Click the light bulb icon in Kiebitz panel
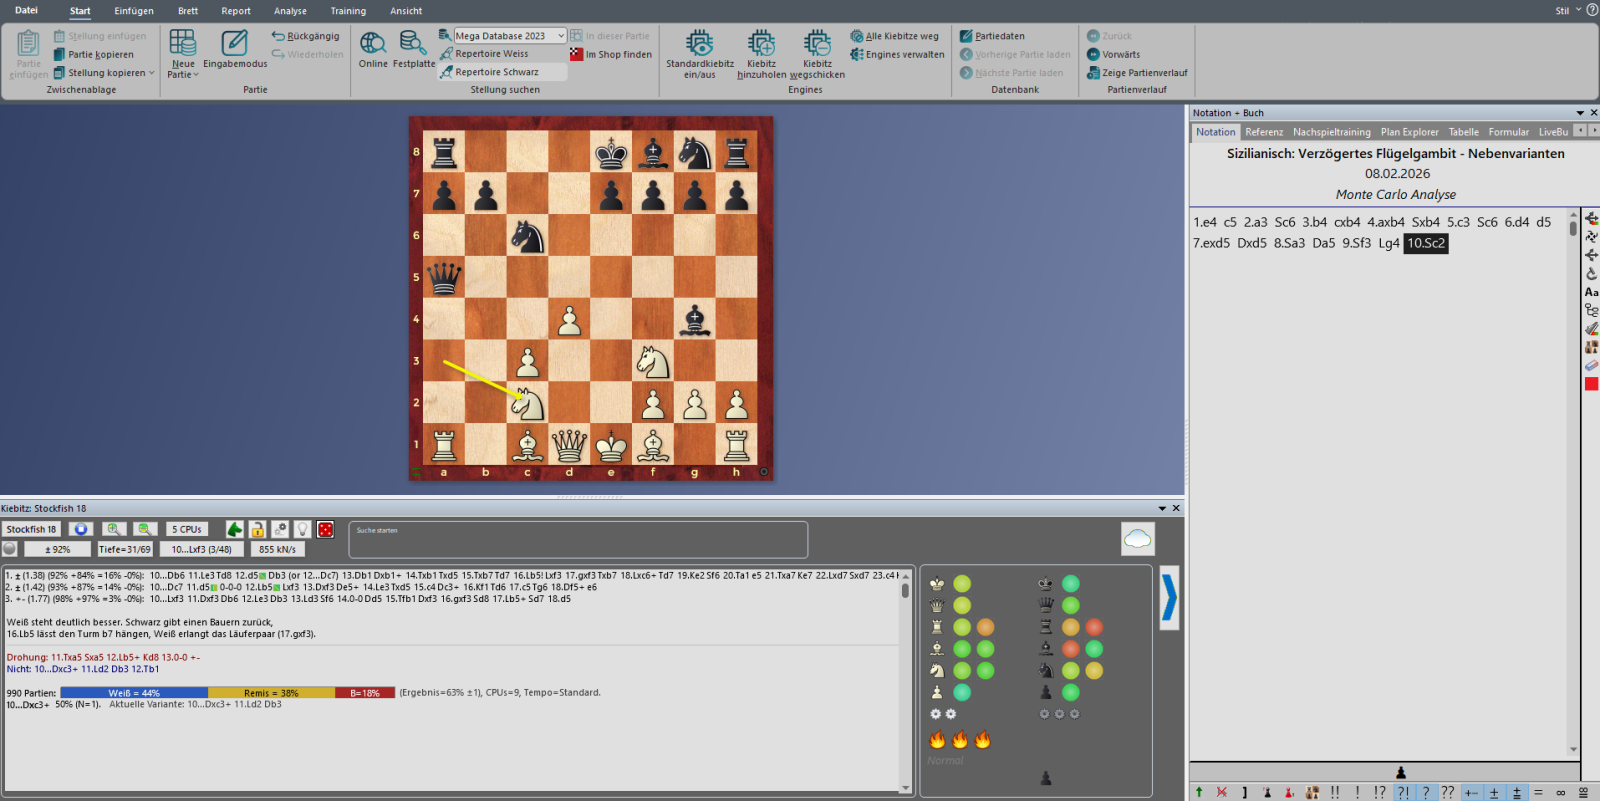This screenshot has height=801, width=1600. click(x=302, y=529)
